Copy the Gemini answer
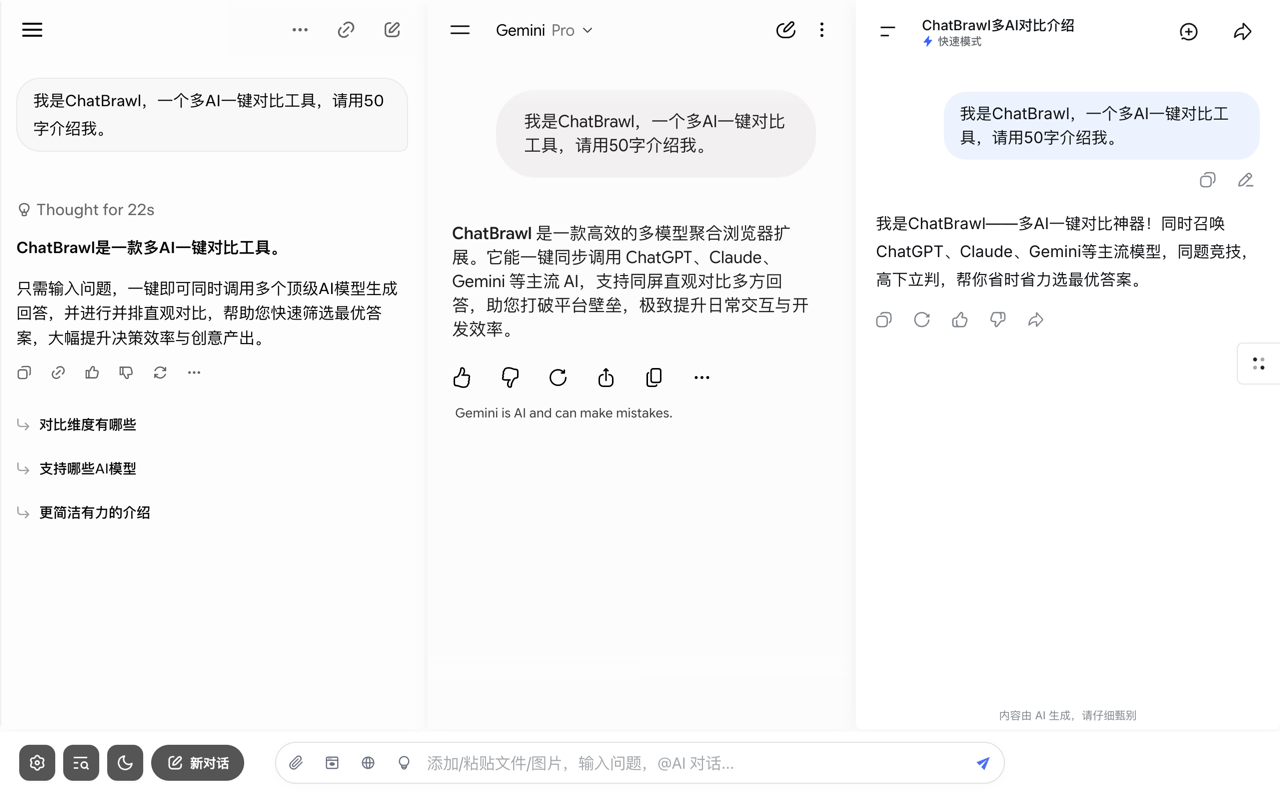Viewport: 1280px width, 800px height. coord(654,377)
